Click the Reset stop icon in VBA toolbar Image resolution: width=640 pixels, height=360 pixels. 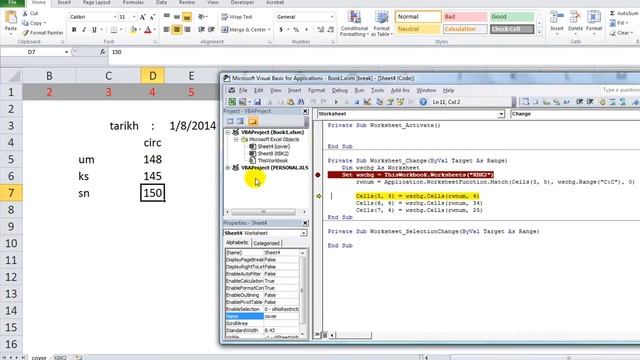[x=356, y=102]
